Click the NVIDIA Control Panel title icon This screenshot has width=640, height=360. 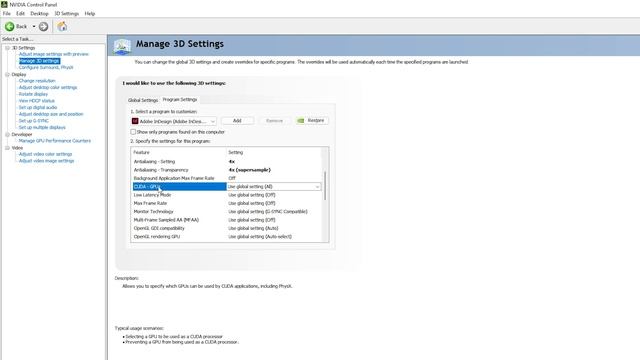[x=4, y=4]
